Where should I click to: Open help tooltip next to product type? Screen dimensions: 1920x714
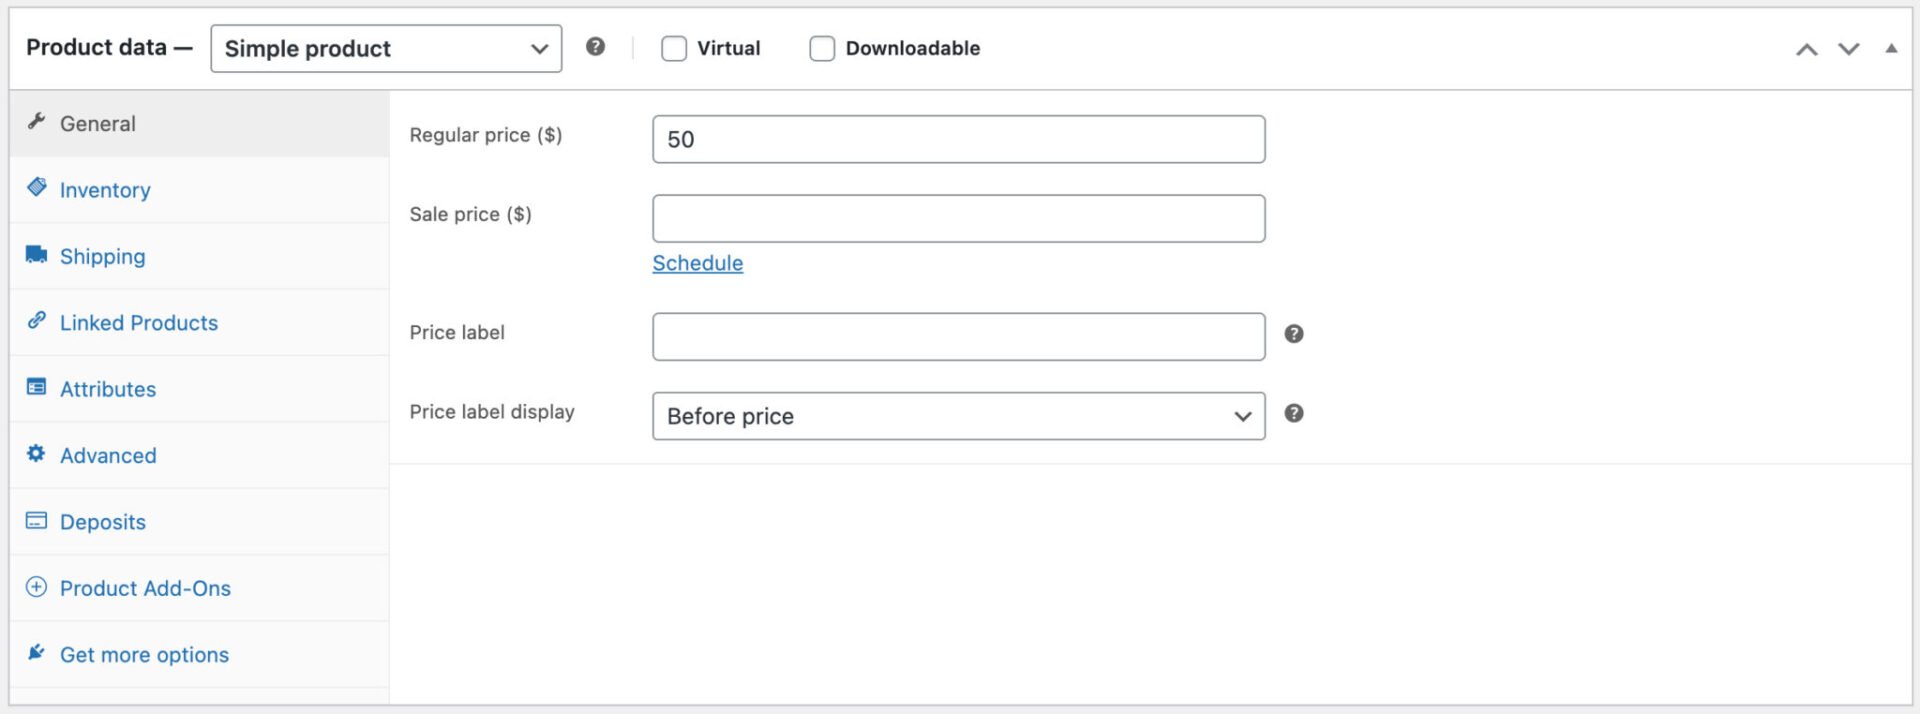(x=595, y=47)
